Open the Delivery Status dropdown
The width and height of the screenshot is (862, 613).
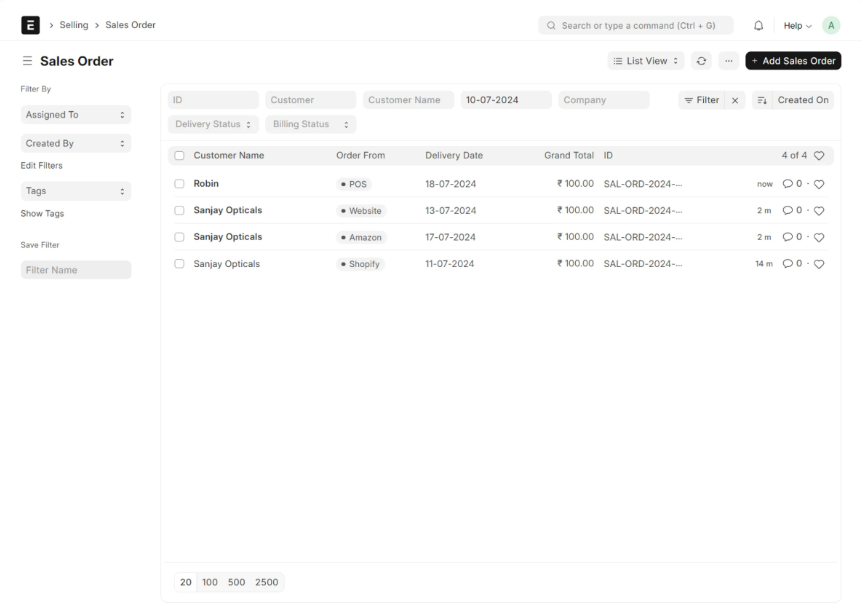[213, 125]
